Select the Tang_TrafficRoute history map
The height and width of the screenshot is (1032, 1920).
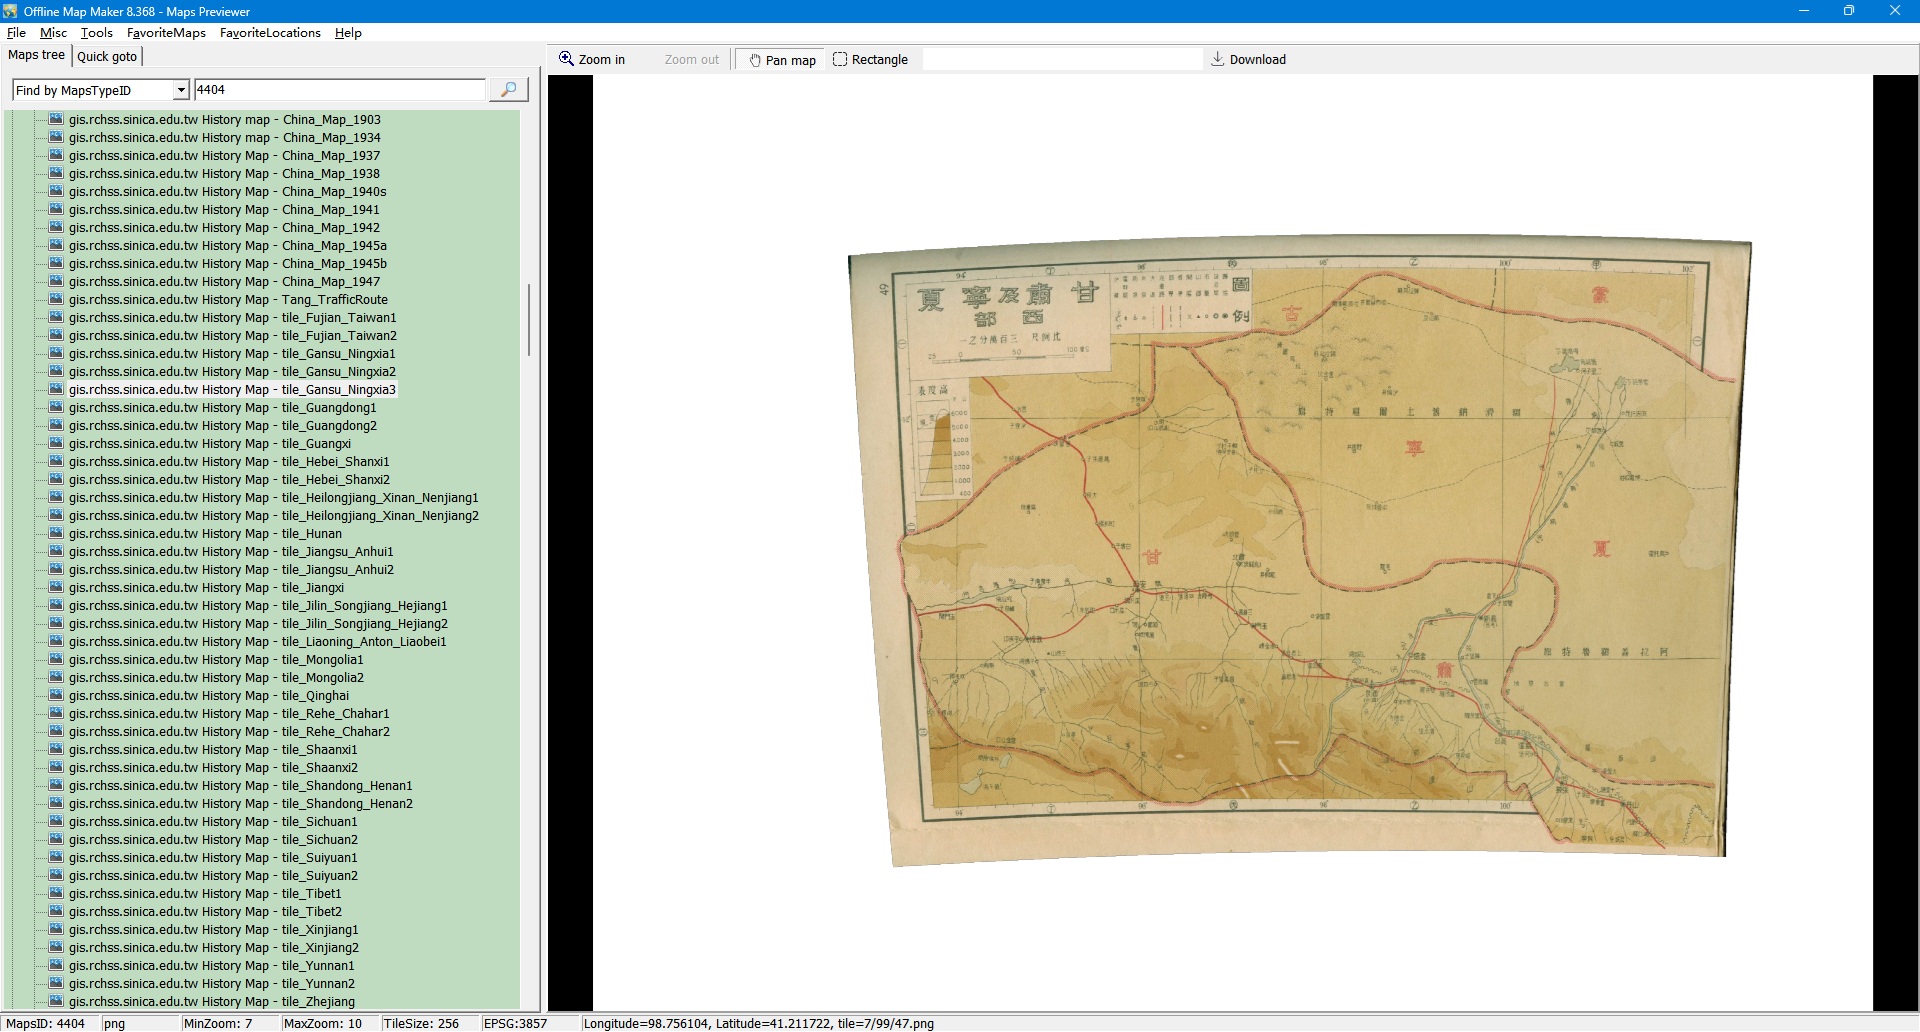227,300
